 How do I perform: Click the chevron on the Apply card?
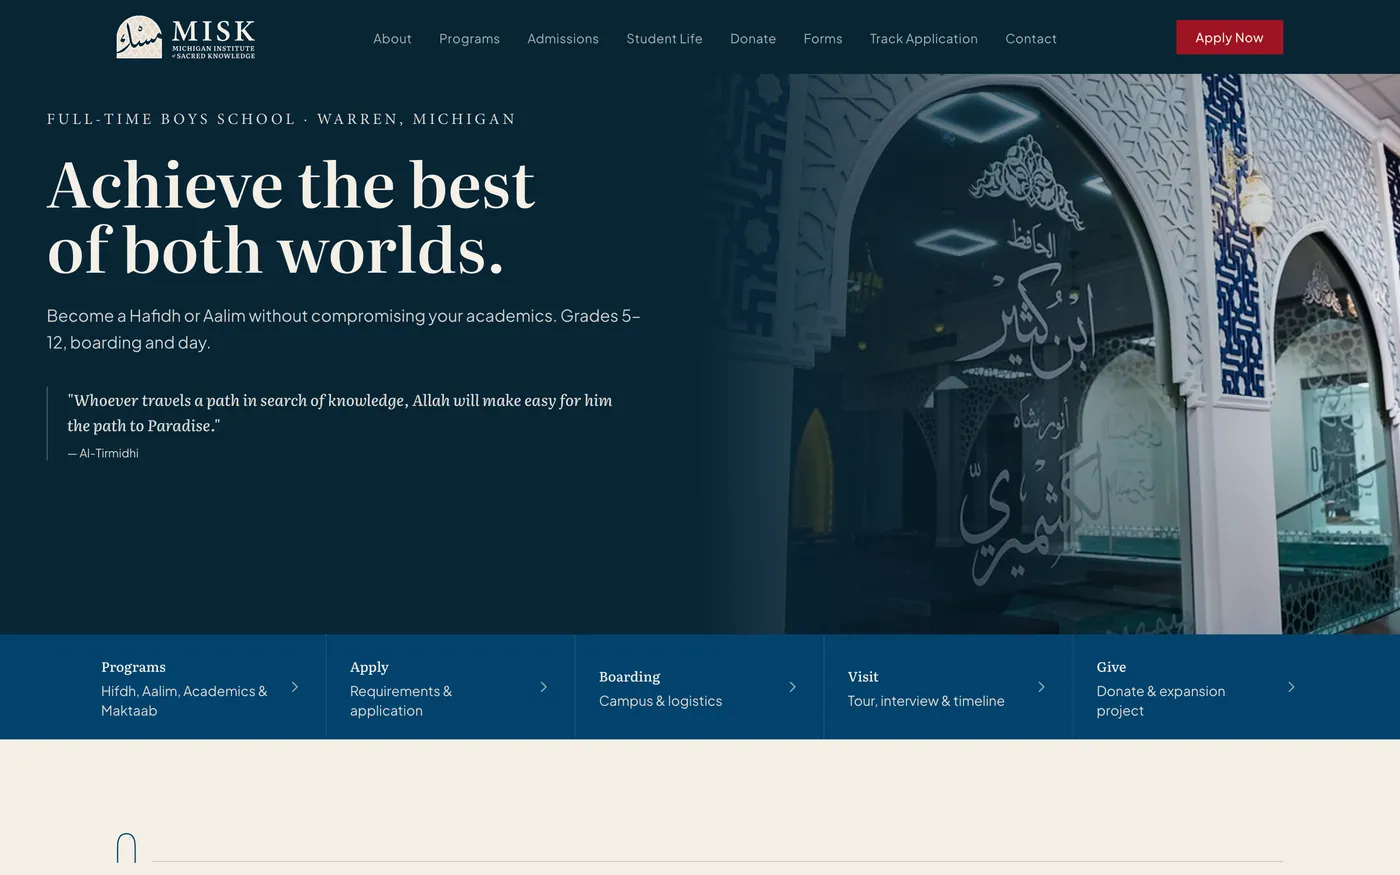pyautogui.click(x=544, y=687)
